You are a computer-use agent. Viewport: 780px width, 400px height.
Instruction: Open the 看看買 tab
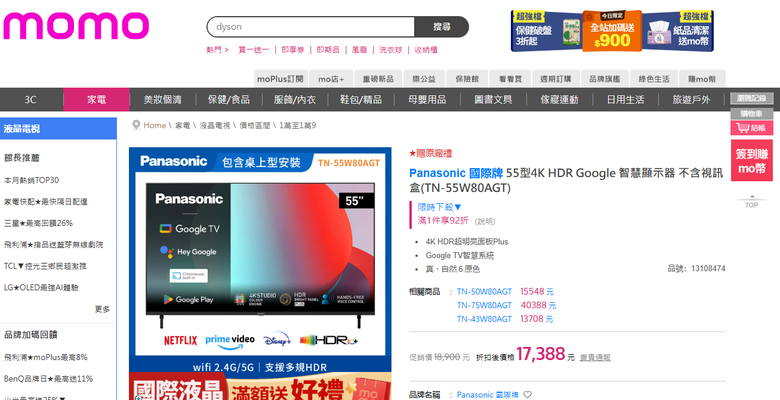click(510, 79)
